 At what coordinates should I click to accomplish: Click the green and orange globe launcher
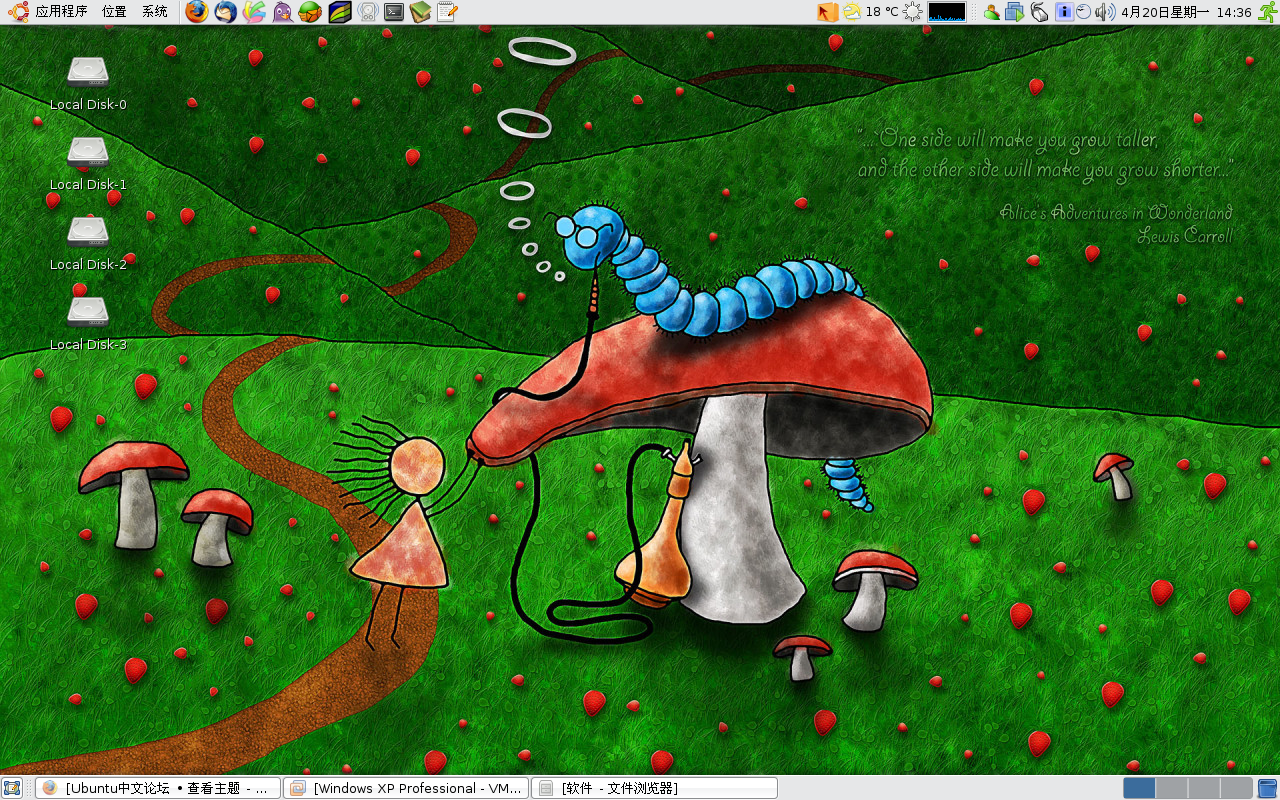(x=311, y=12)
